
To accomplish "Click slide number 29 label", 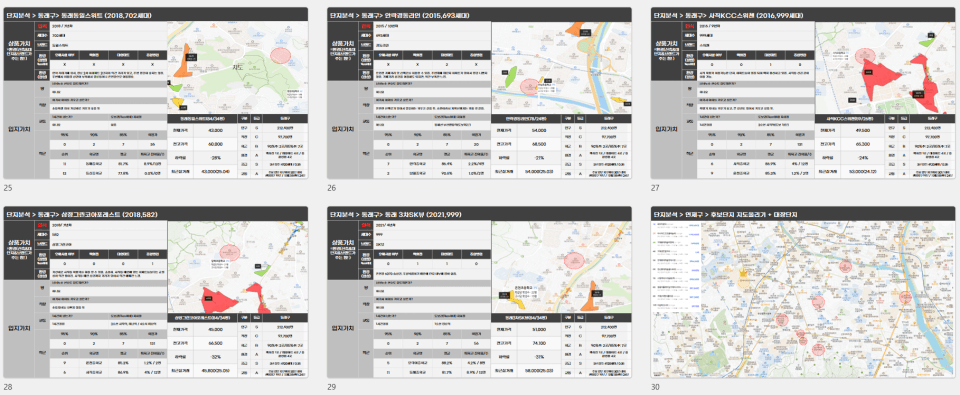I will click(x=331, y=387).
